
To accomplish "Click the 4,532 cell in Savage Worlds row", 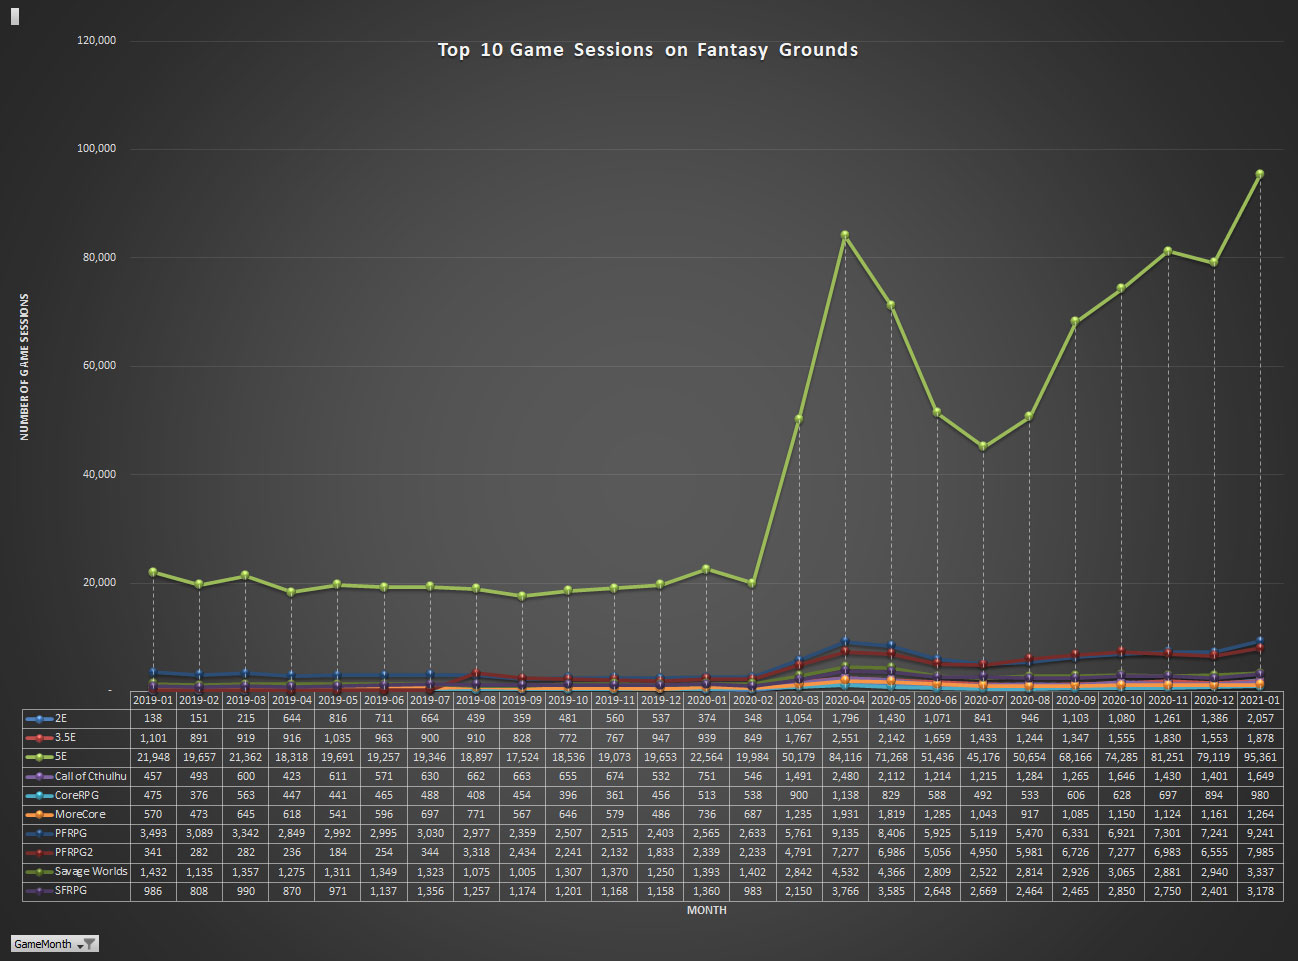I will (x=845, y=872).
